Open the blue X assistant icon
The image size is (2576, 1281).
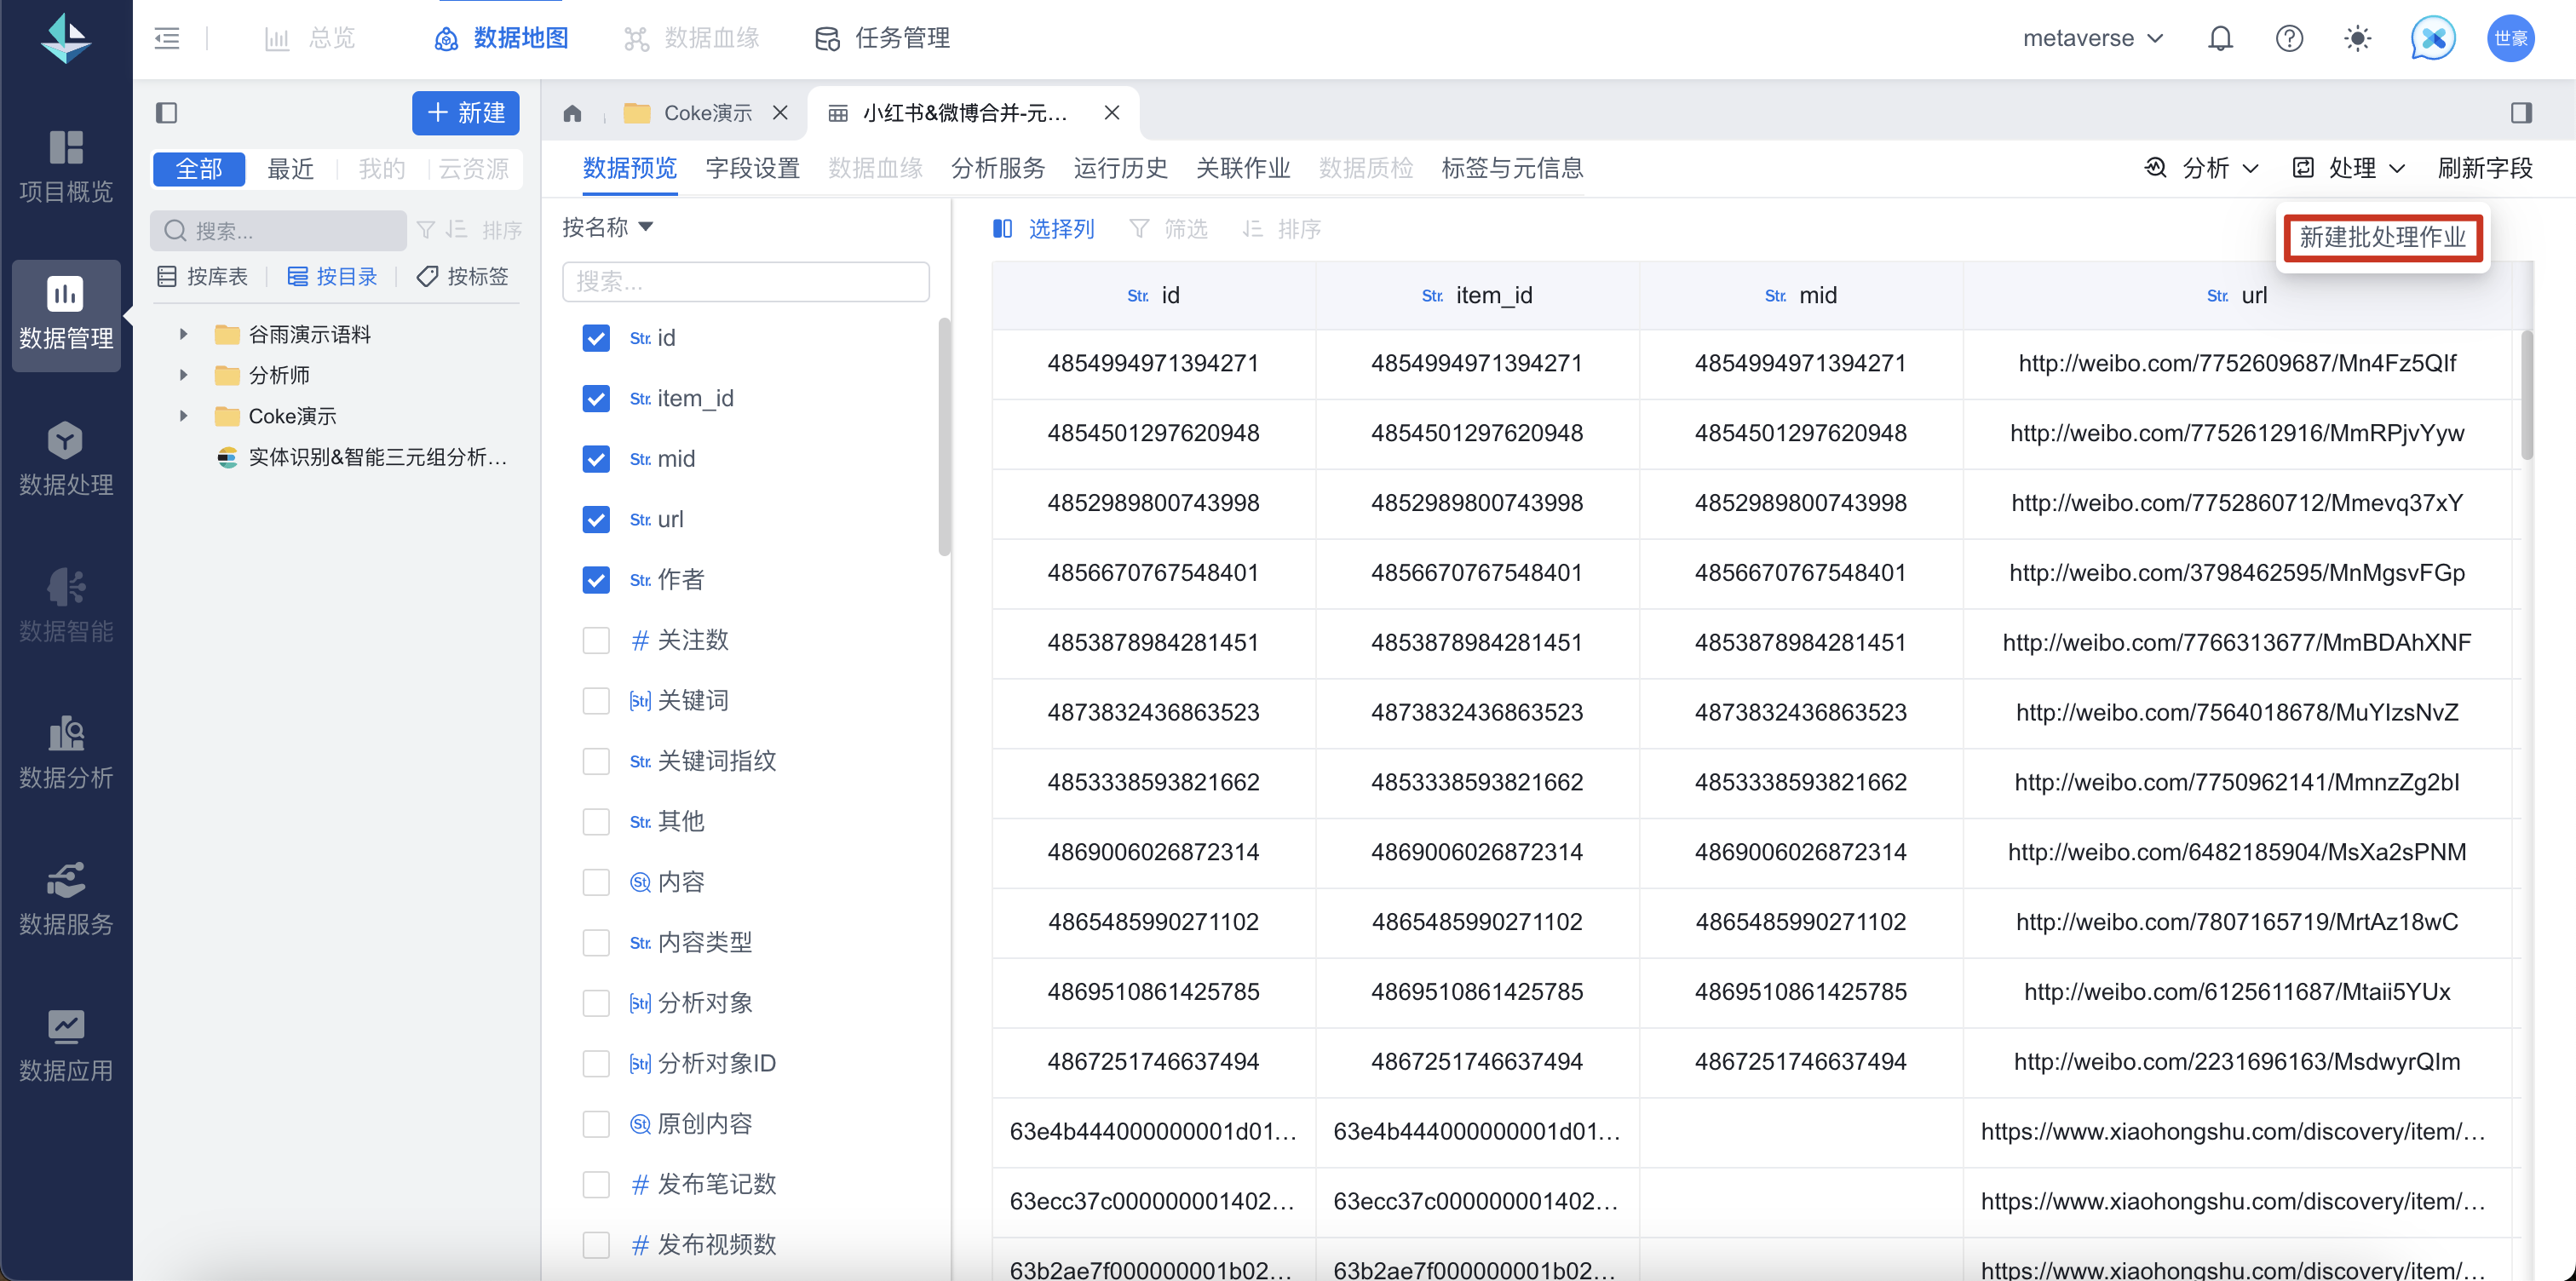tap(2433, 38)
